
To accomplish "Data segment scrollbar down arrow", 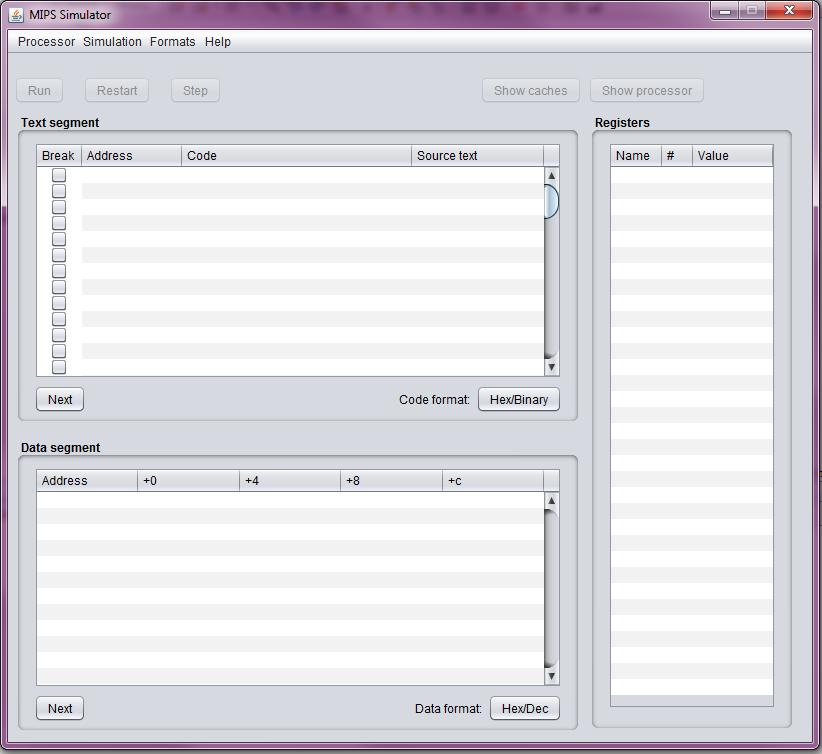I will [551, 676].
